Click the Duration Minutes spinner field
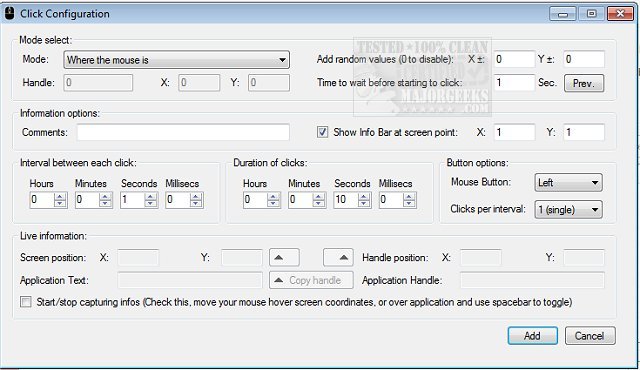The height and width of the screenshot is (370, 640). click(307, 200)
